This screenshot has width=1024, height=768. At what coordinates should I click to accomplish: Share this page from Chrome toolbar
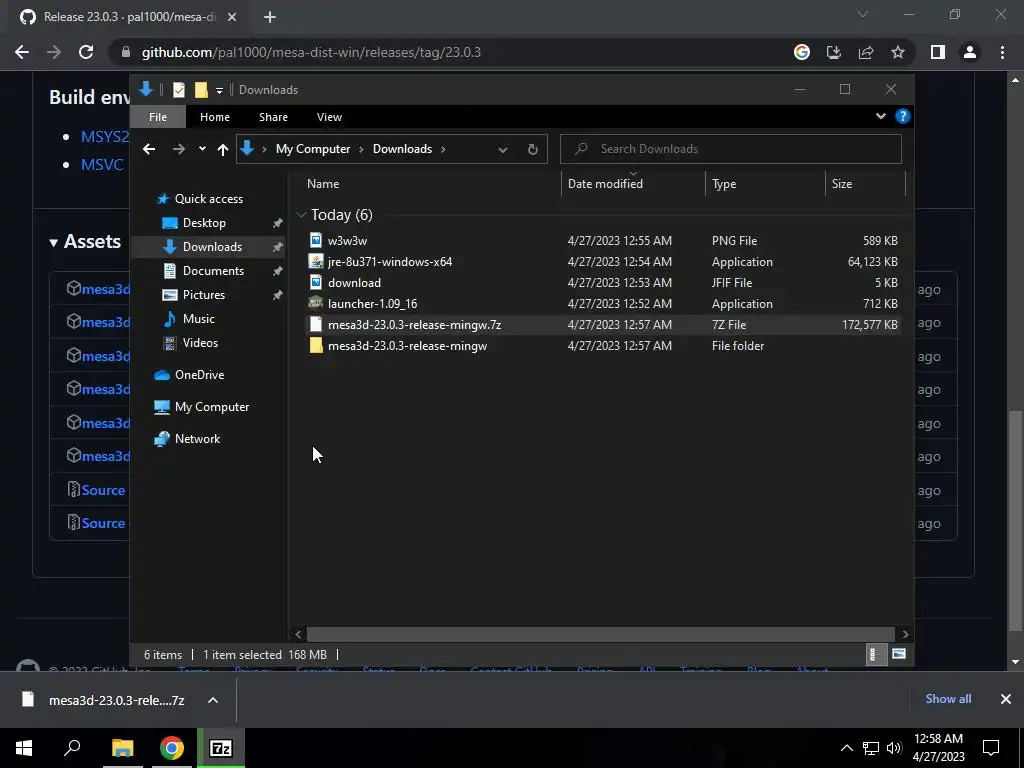point(866,52)
